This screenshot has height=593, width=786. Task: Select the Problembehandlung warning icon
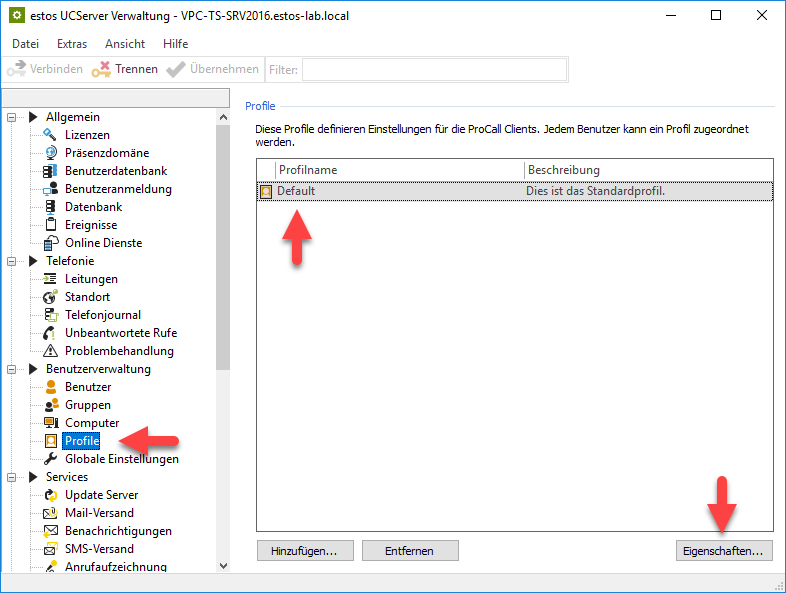coord(51,351)
